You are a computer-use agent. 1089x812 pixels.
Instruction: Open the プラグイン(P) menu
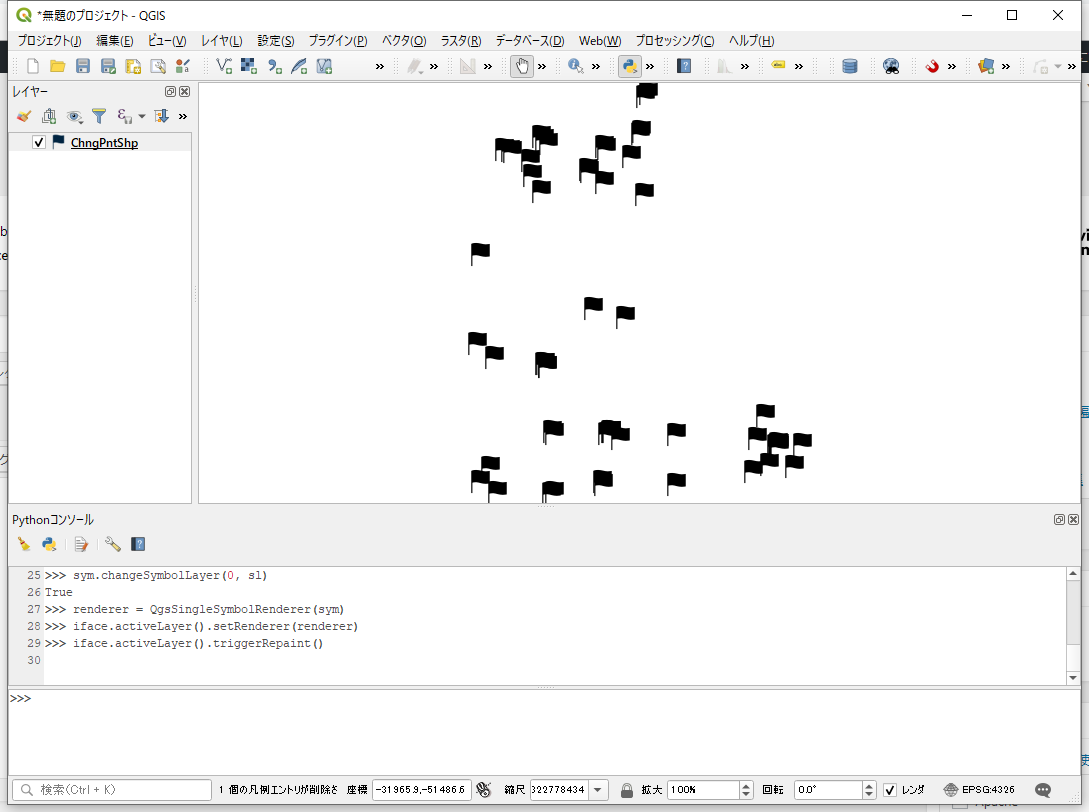tap(337, 41)
